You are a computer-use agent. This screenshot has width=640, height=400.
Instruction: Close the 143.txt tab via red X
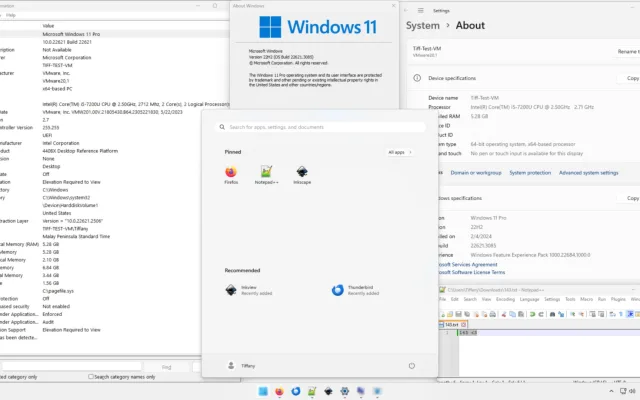coord(463,324)
